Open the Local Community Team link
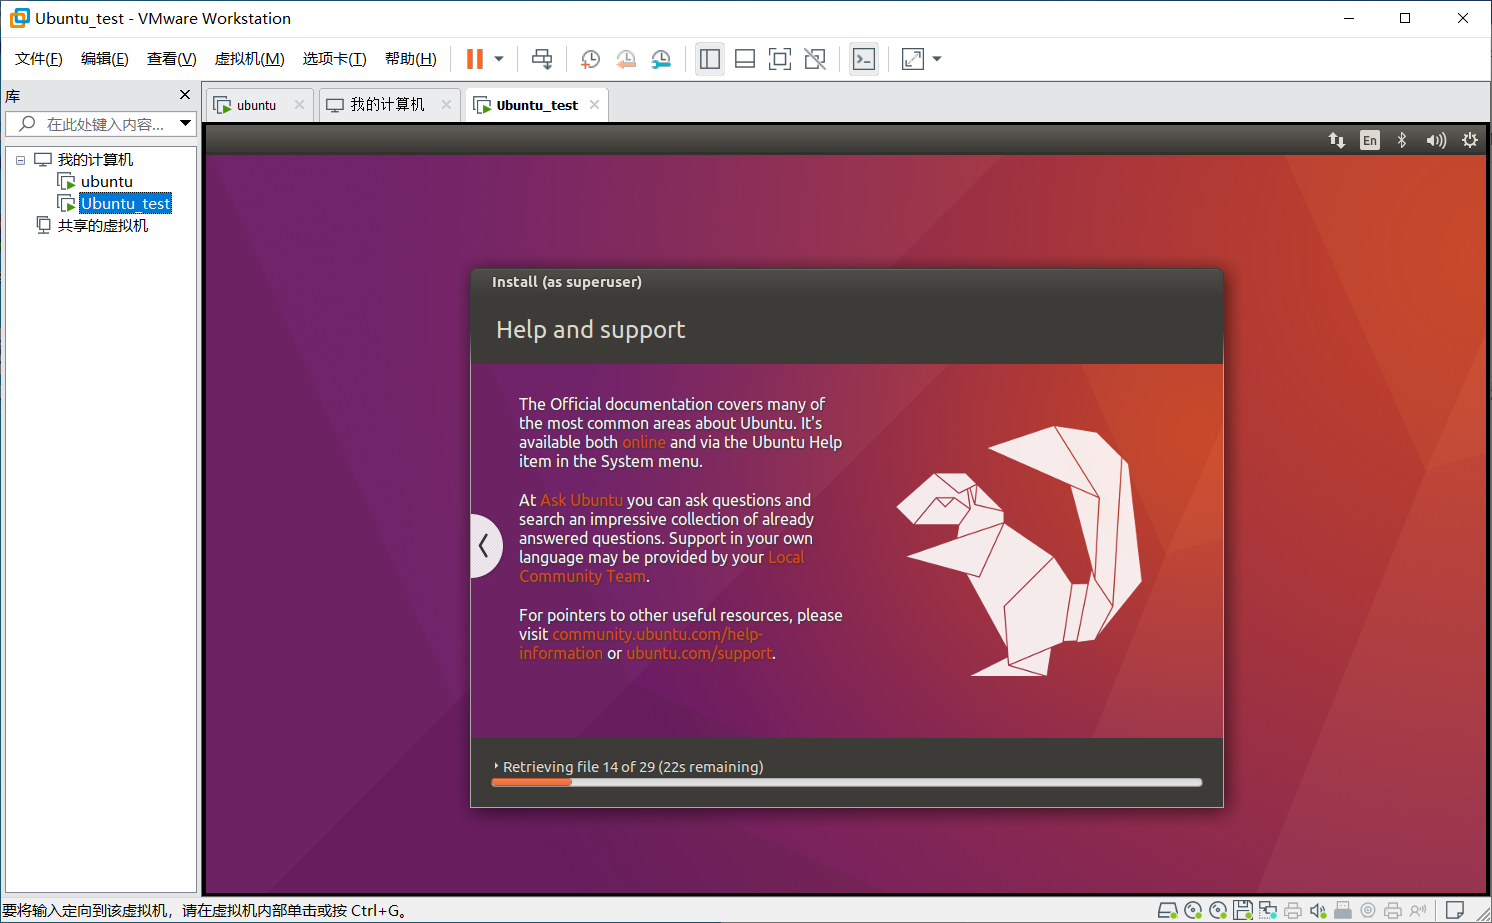The width and height of the screenshot is (1492, 923). coord(662,567)
